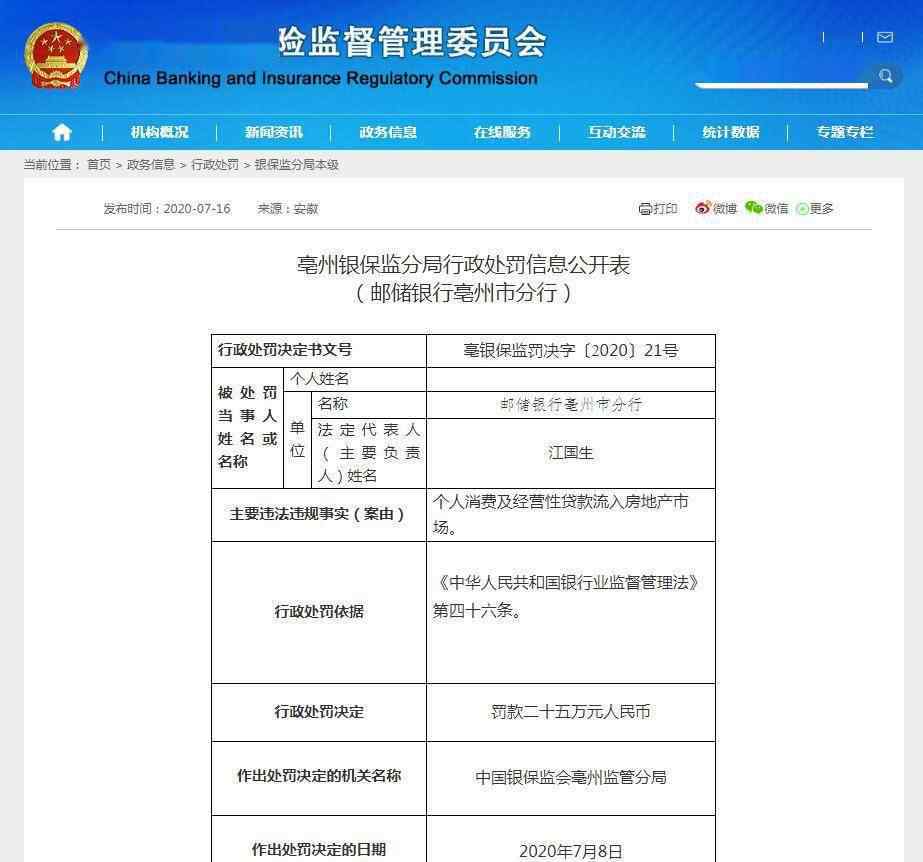The width and height of the screenshot is (923, 862).
Task: Click the national emblem logo
Action: point(56,56)
